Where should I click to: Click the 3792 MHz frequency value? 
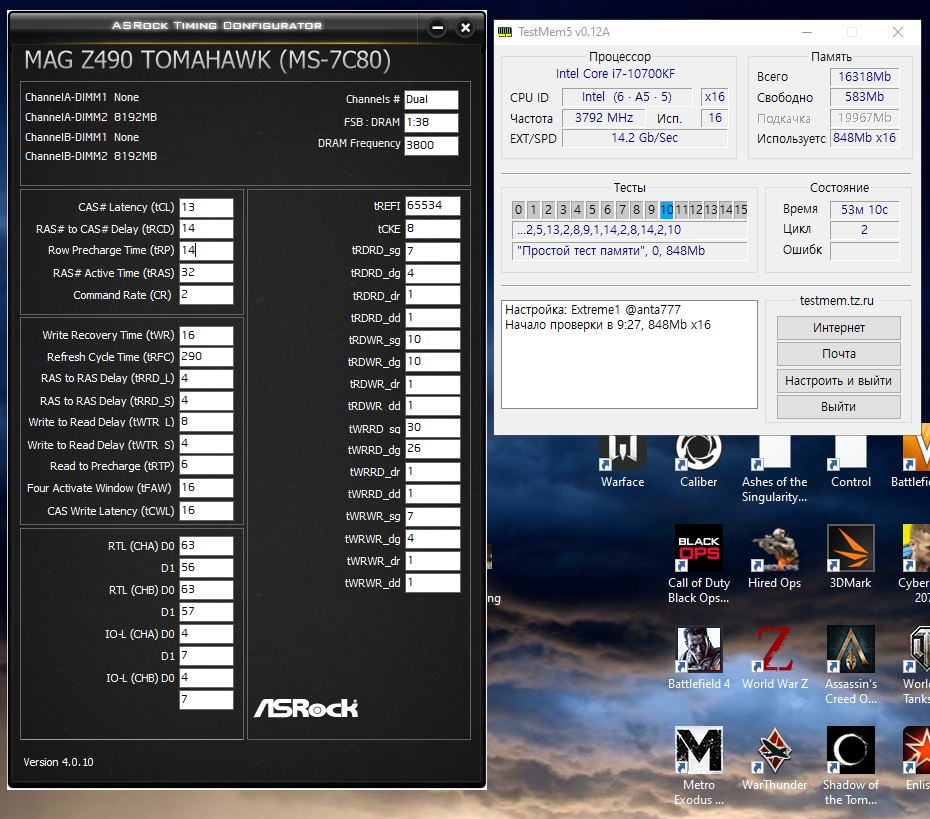[604, 117]
